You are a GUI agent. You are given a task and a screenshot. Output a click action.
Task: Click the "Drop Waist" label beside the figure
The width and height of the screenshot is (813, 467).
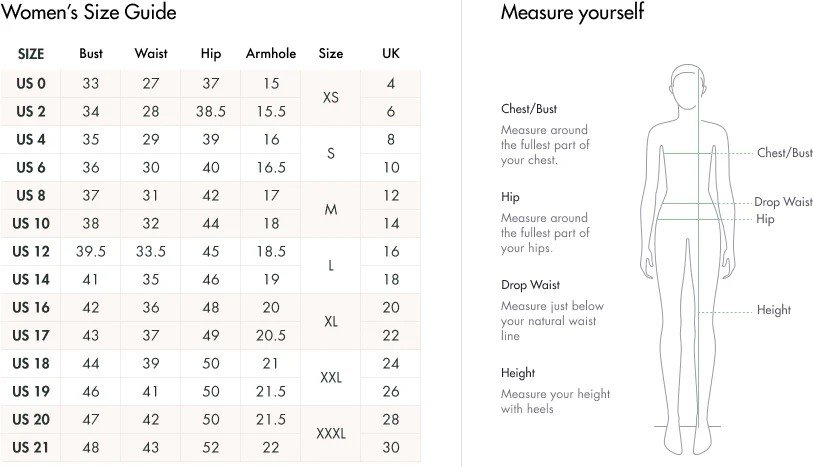783,202
